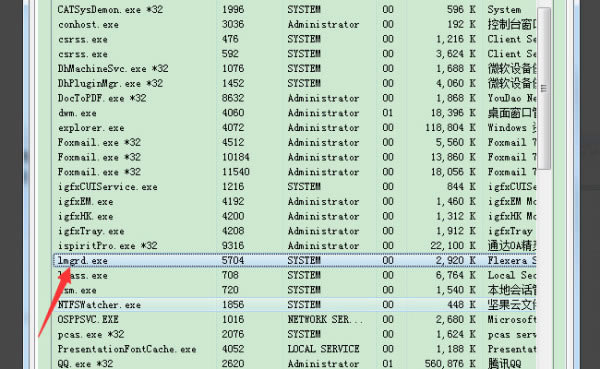Click the csrss.exe row with PID 476

click(x=295, y=39)
